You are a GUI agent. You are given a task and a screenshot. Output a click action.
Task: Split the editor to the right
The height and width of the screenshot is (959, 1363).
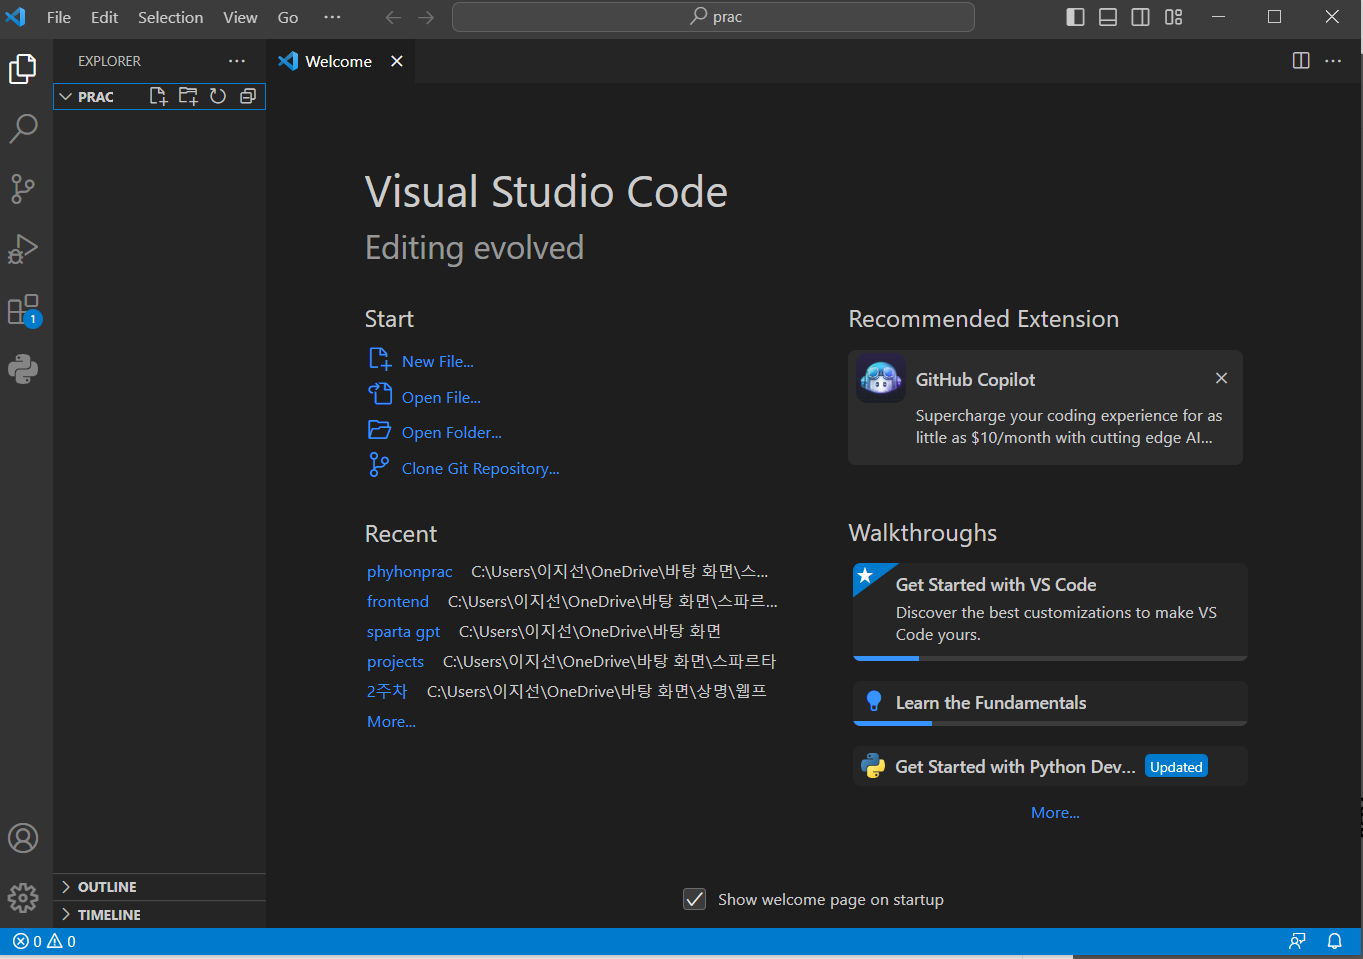pyautogui.click(x=1301, y=61)
